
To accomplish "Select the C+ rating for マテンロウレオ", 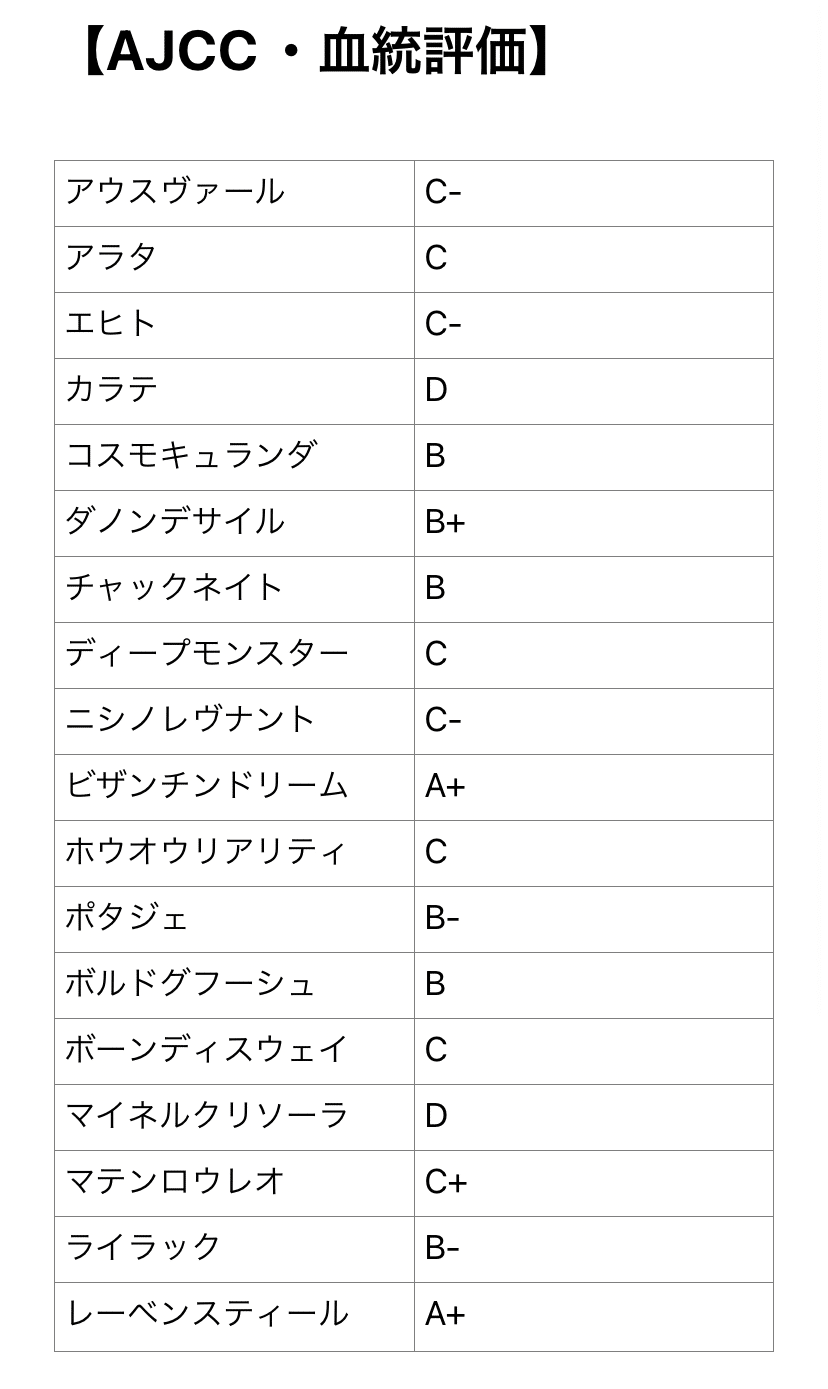I will 446,1182.
